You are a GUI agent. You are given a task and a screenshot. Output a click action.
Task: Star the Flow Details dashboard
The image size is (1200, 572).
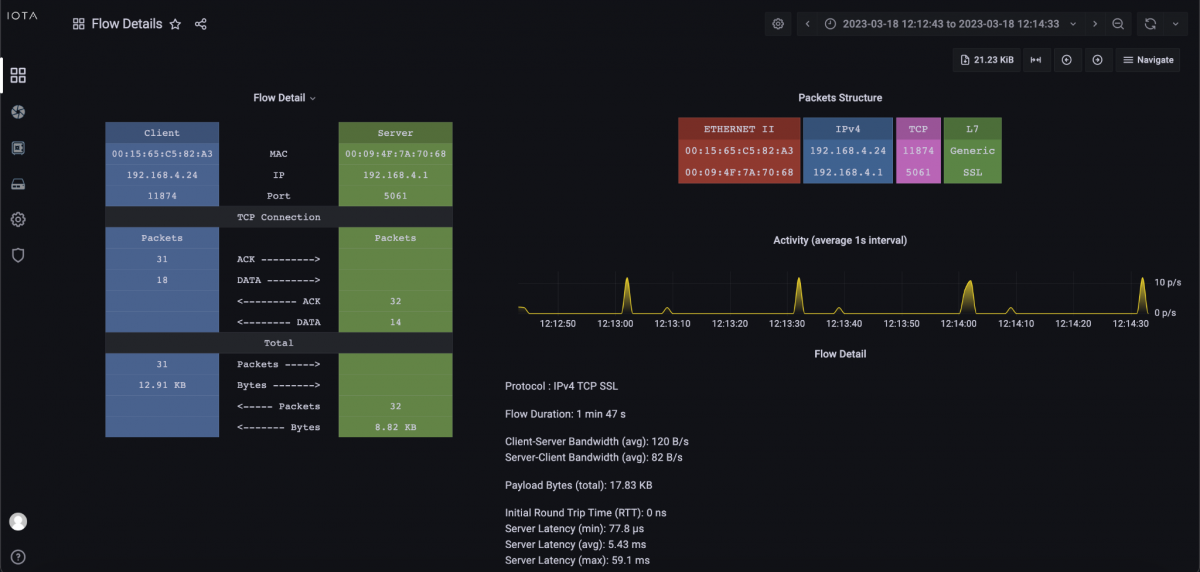click(x=175, y=24)
